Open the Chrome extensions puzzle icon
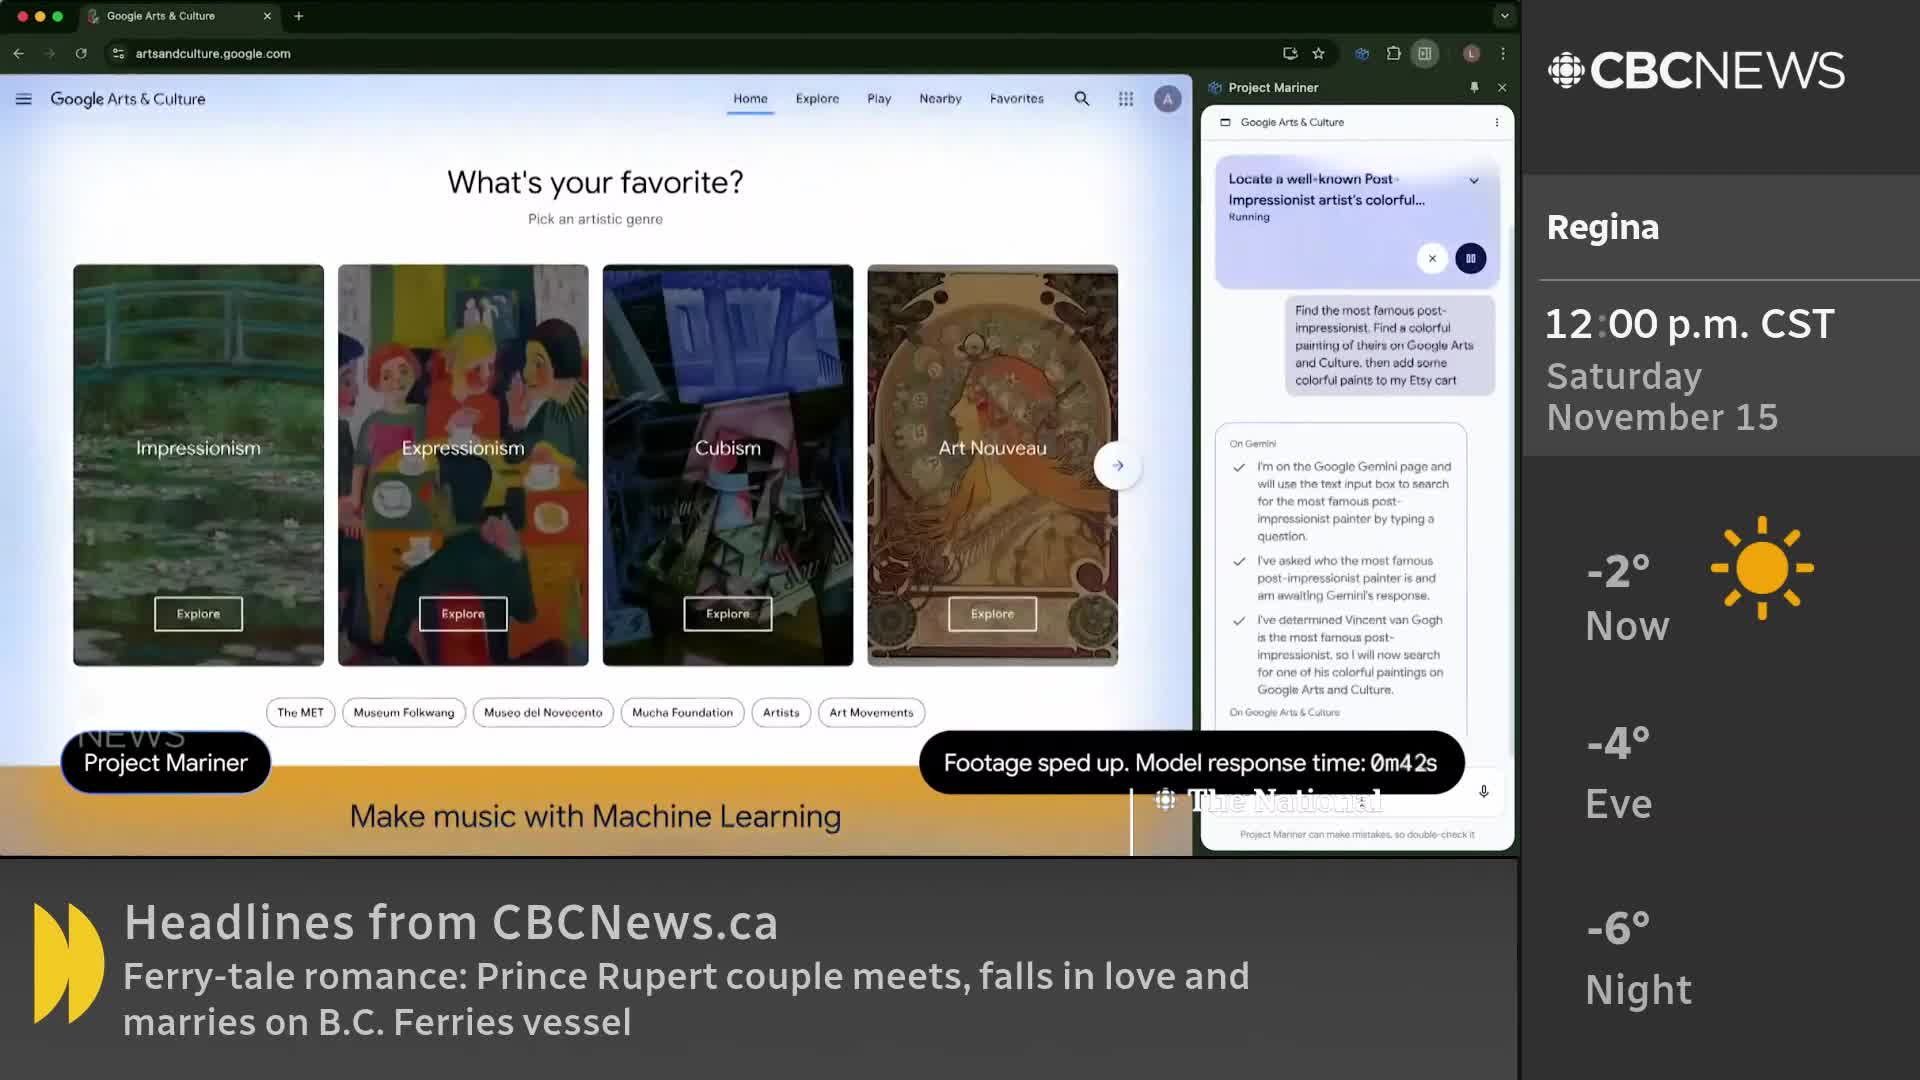Image resolution: width=1920 pixels, height=1080 pixels. coord(1392,54)
